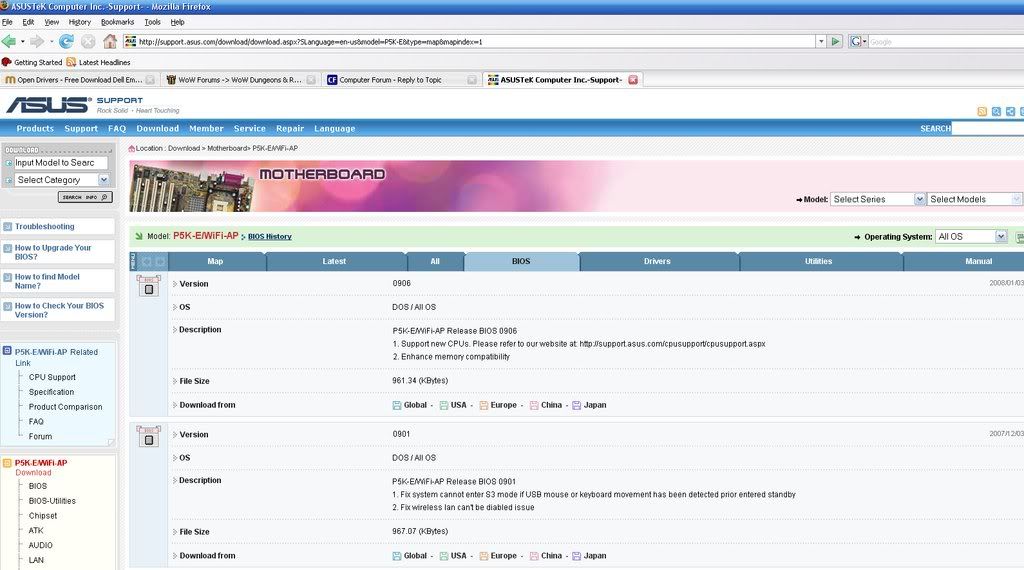
Task: Click the Input Model to Search field
Action: (61, 163)
